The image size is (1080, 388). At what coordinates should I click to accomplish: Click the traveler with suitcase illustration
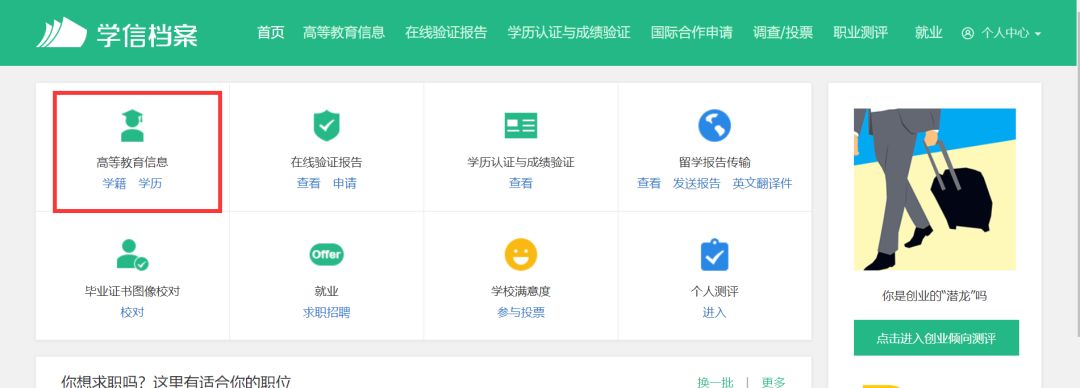tap(935, 190)
